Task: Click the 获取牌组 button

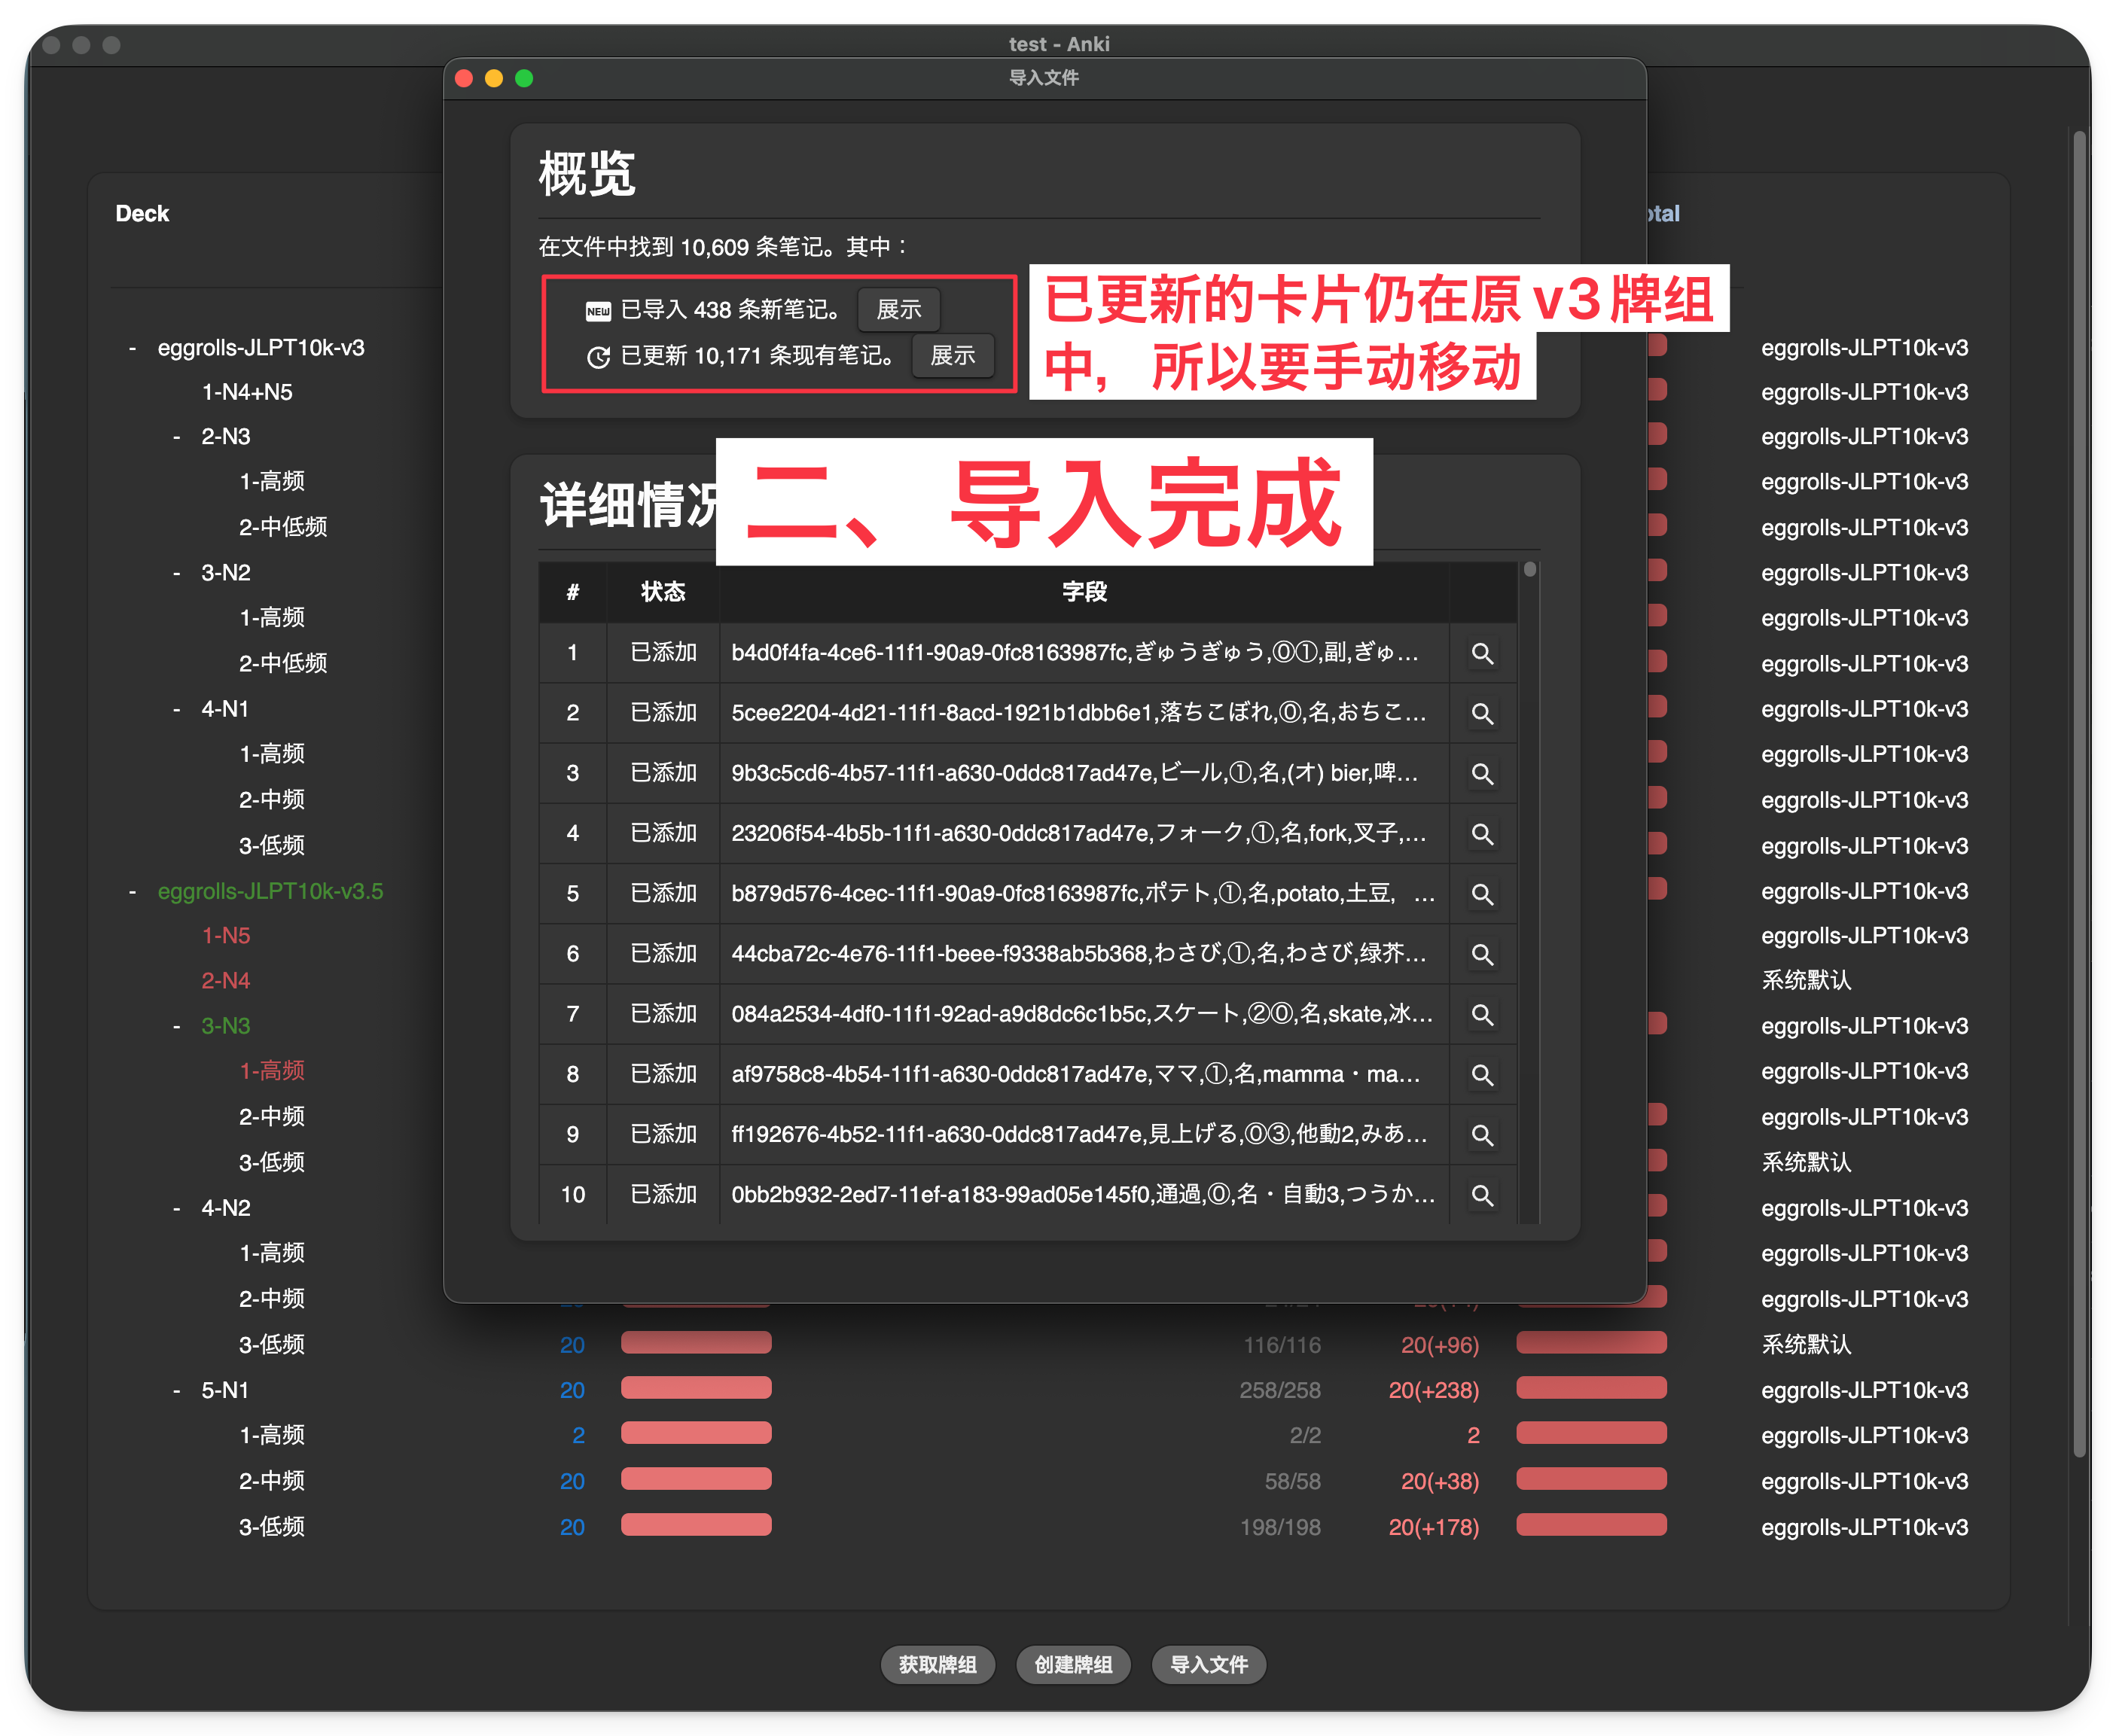Action: [937, 1664]
